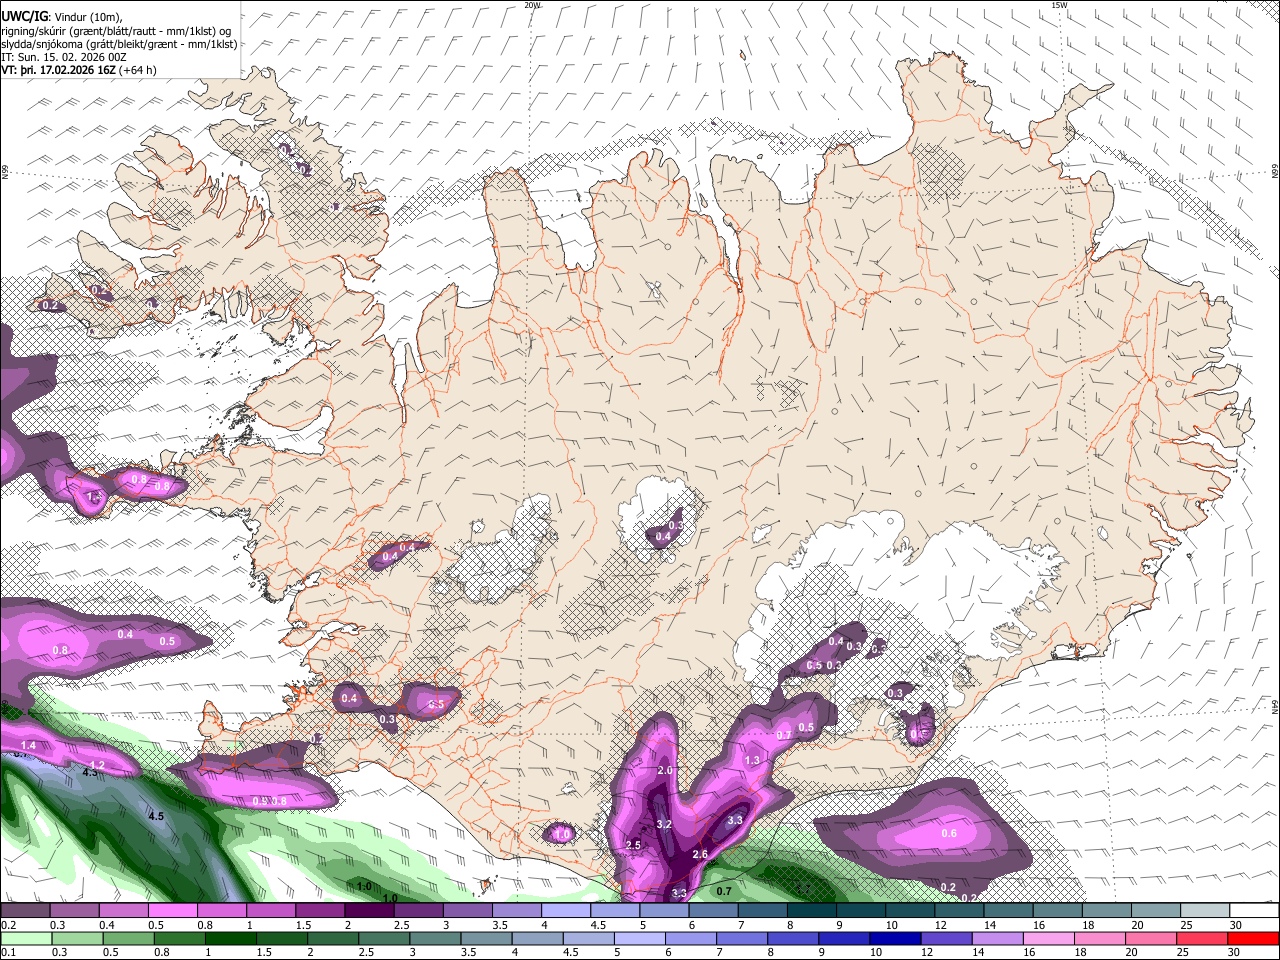The height and width of the screenshot is (960, 1280).
Task: Pick the palest green 0.1 swatch in rain scale
Action: point(25,938)
